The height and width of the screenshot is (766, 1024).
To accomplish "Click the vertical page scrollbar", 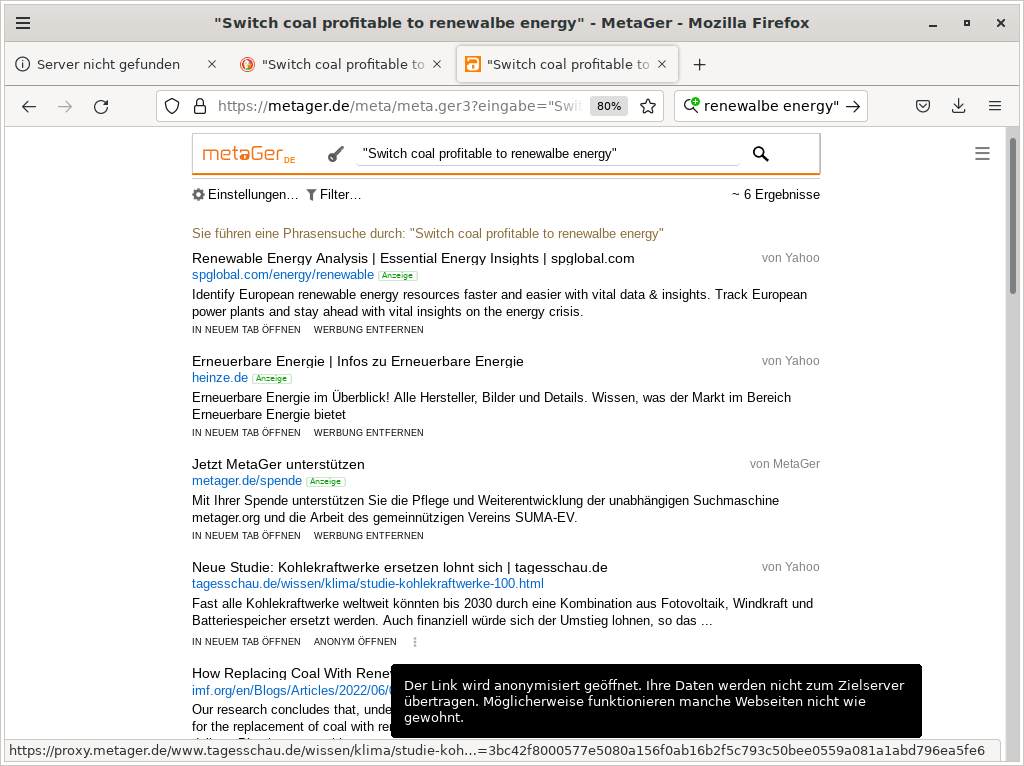I will [x=1013, y=215].
